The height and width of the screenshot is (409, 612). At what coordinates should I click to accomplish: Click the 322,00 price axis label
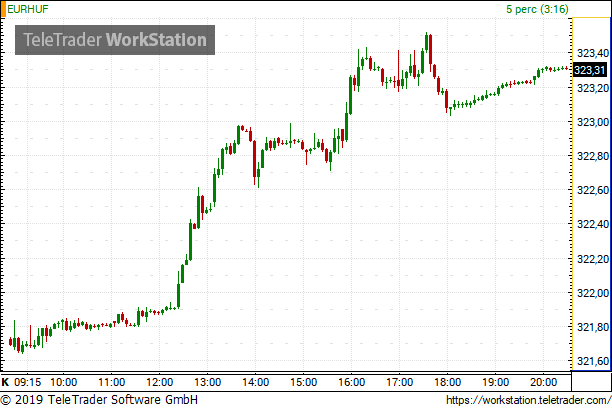[x=593, y=293]
